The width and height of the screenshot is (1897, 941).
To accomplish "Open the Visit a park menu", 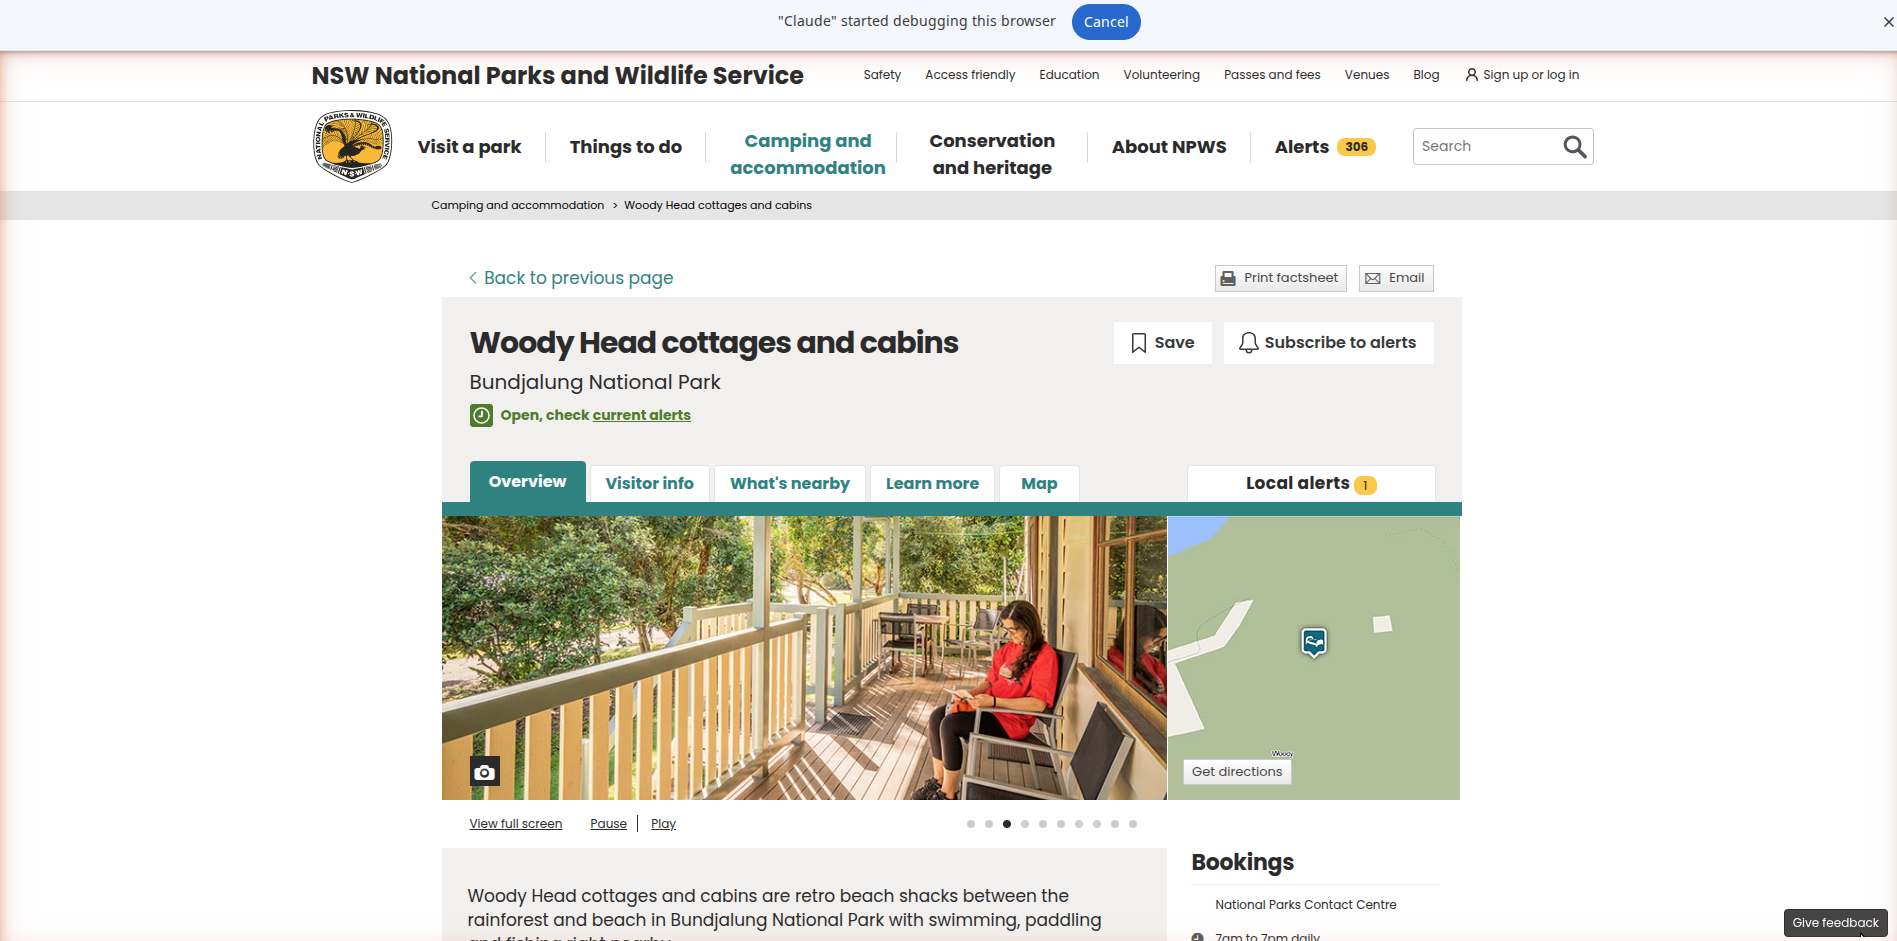I will point(469,147).
